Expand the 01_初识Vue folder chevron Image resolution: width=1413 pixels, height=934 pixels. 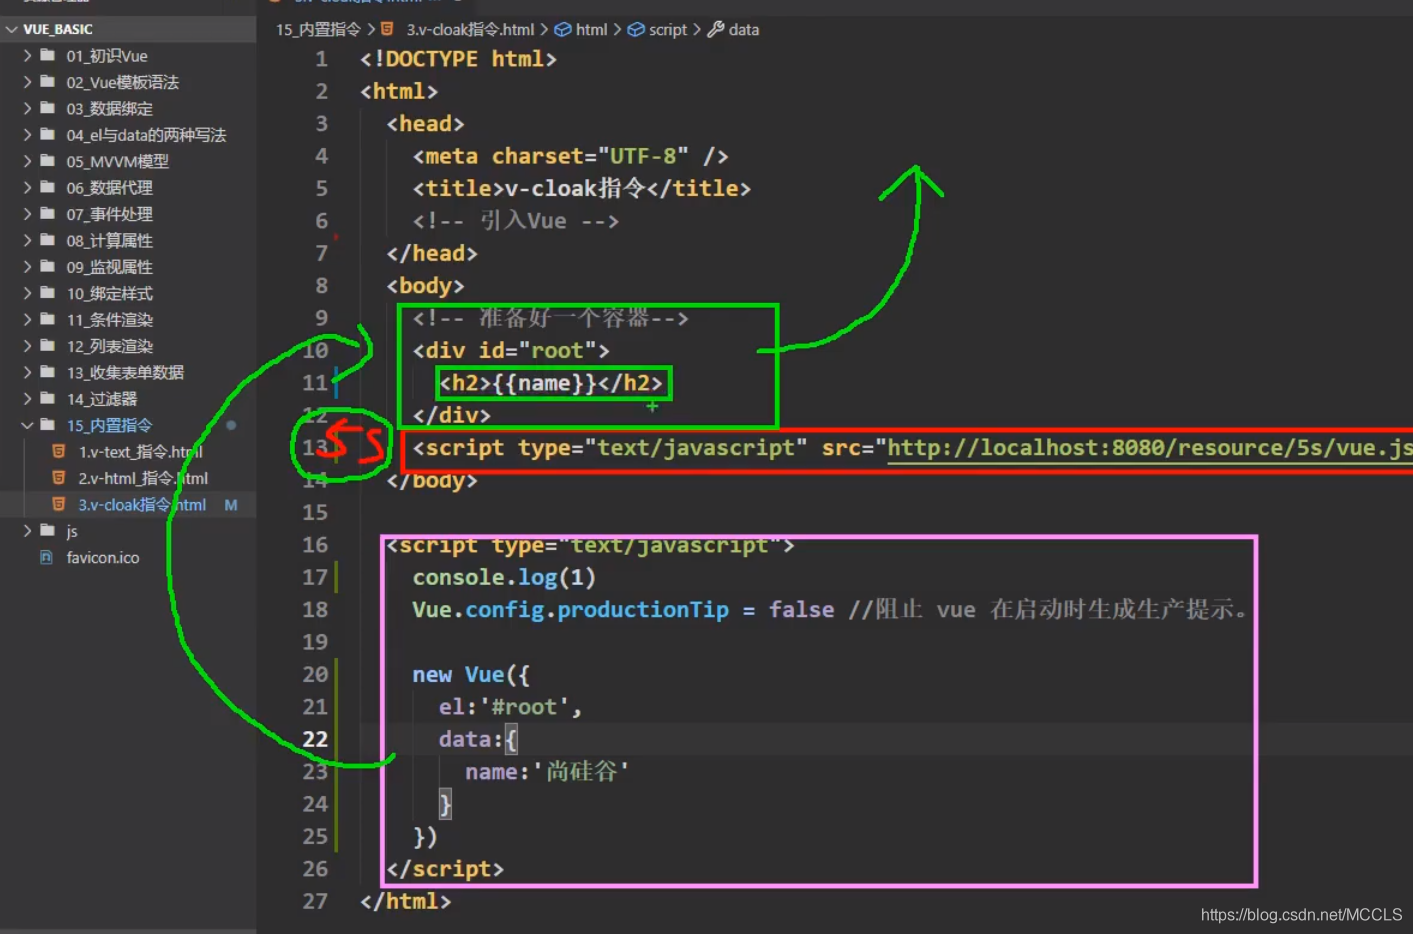(x=27, y=56)
